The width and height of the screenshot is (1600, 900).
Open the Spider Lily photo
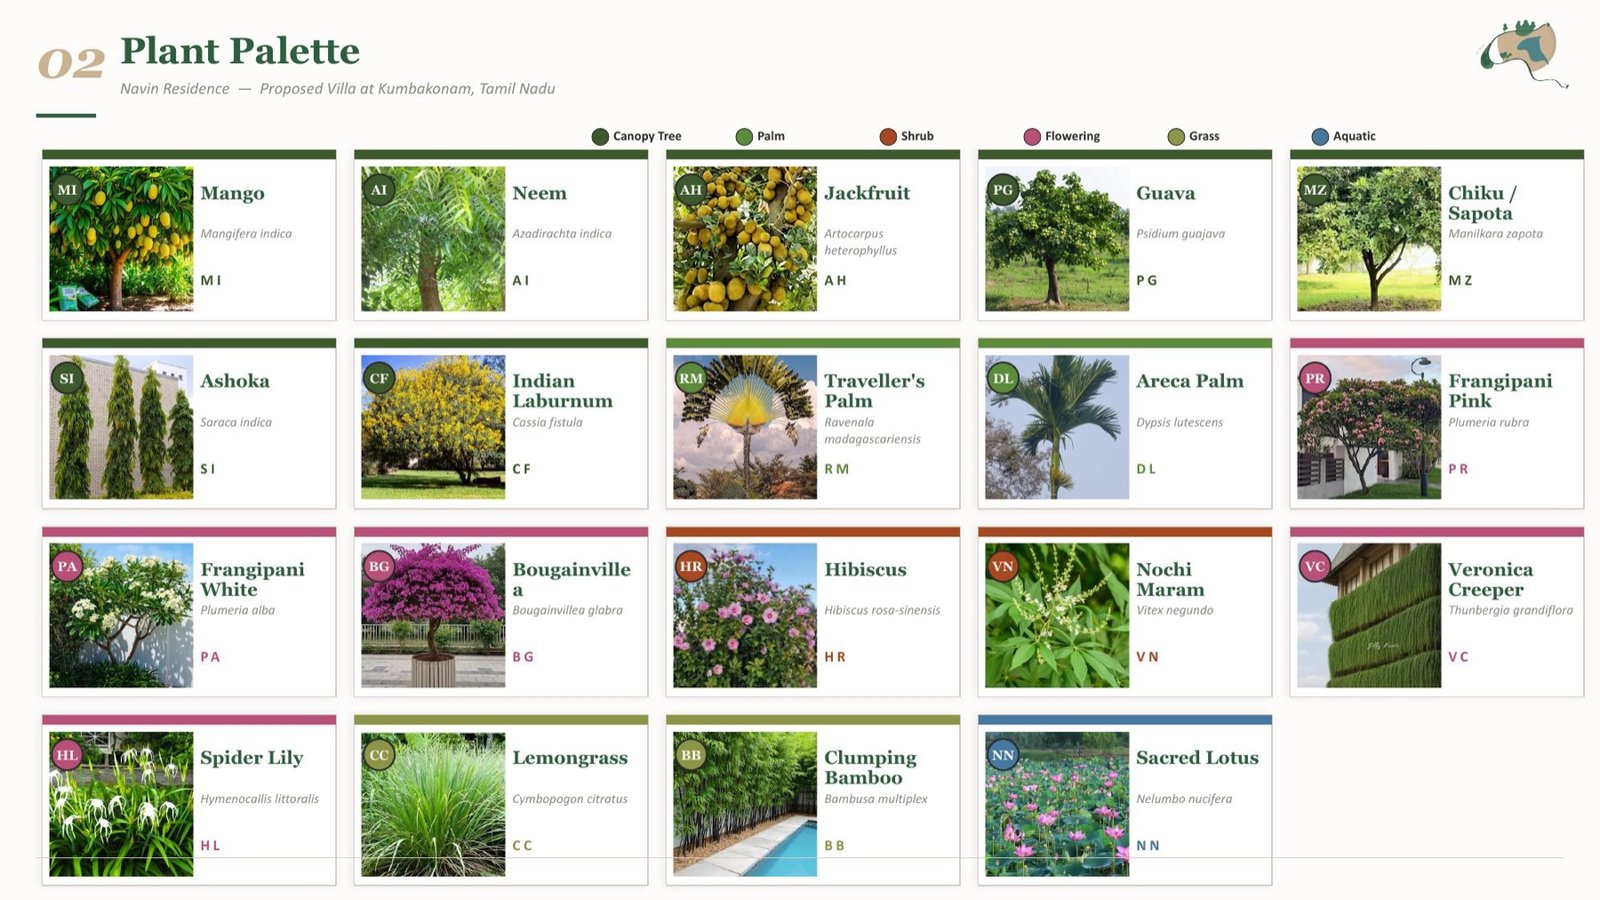(x=121, y=804)
